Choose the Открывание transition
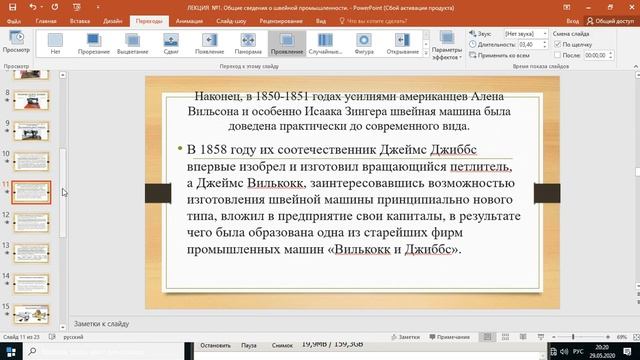 [x=402, y=43]
